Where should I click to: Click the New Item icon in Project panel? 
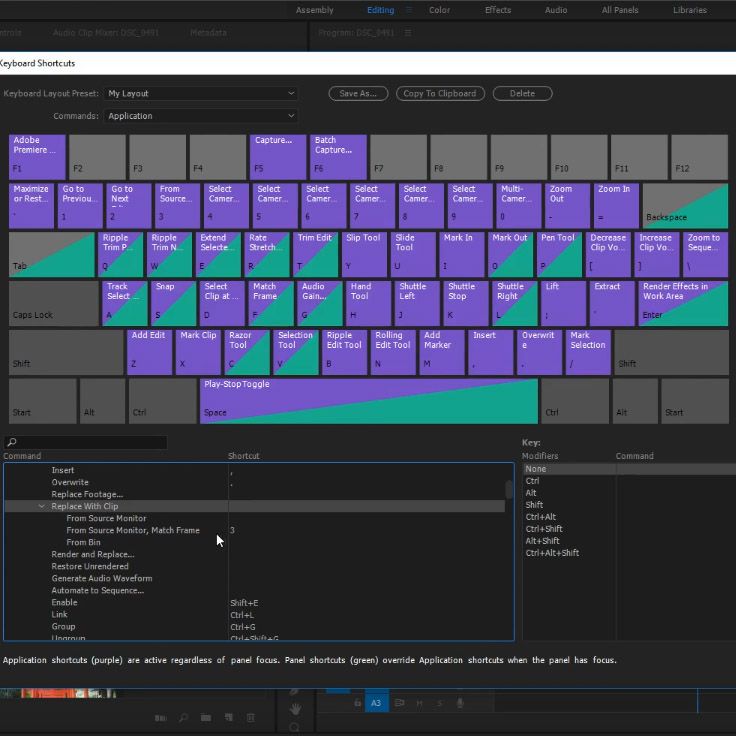tap(229, 717)
